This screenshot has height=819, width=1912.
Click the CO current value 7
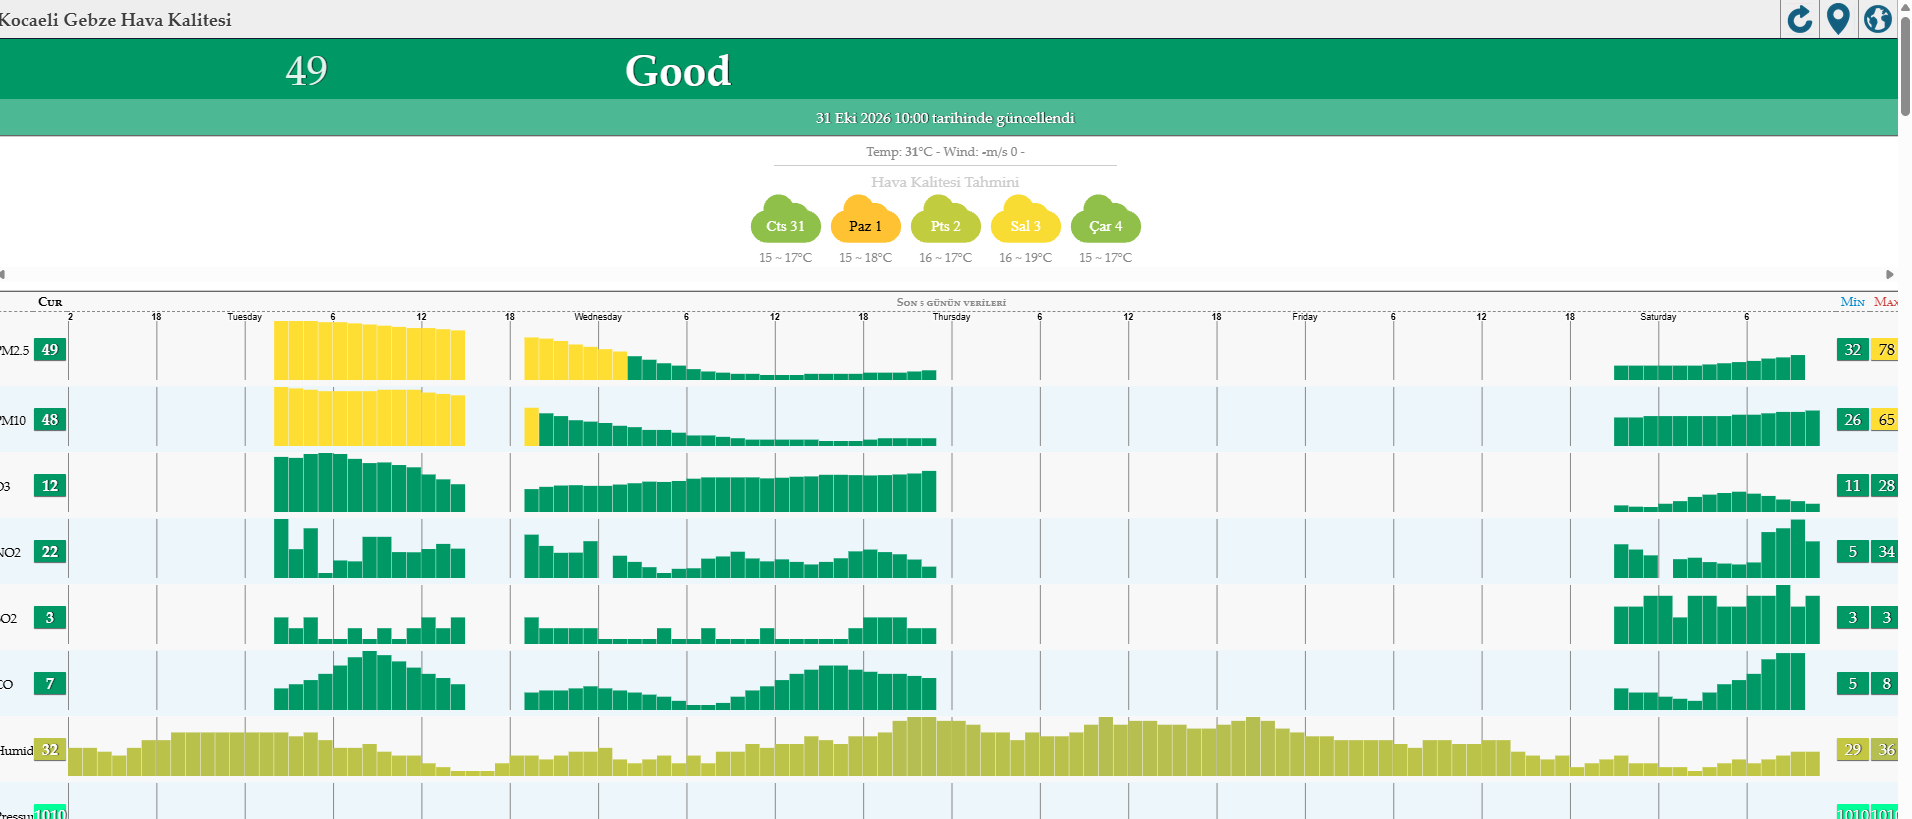point(50,684)
